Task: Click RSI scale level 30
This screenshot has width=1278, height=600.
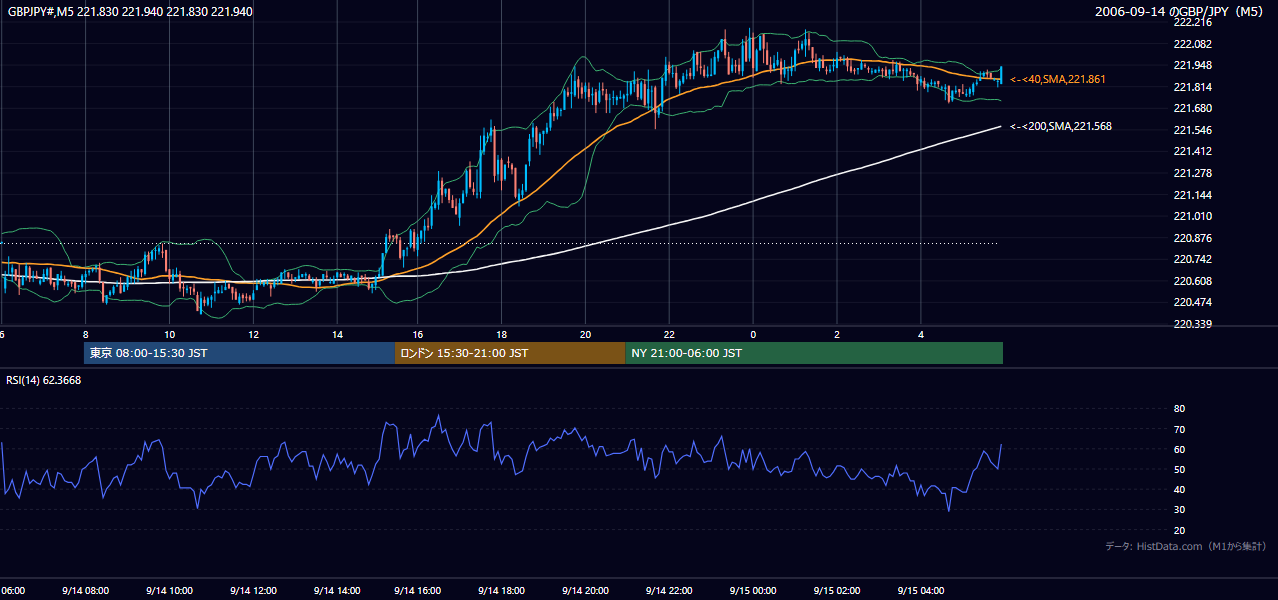Action: tap(1179, 510)
